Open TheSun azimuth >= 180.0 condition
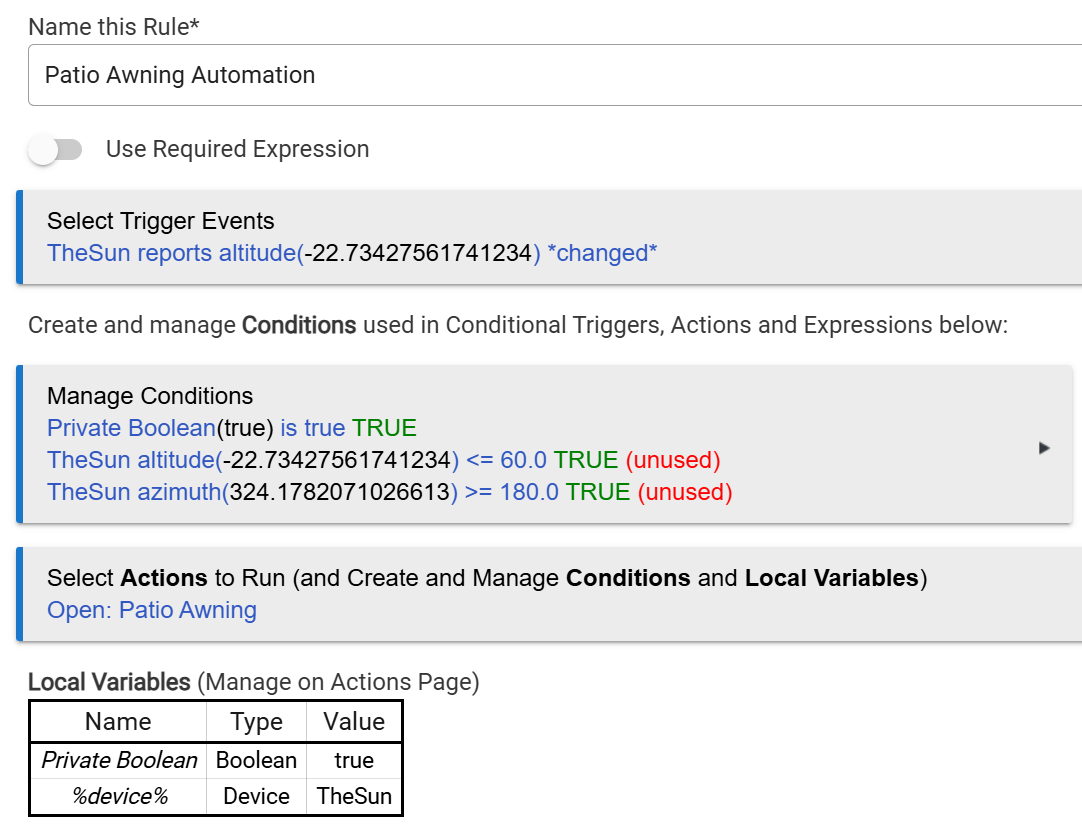The image size is (1082, 832). (x=390, y=492)
